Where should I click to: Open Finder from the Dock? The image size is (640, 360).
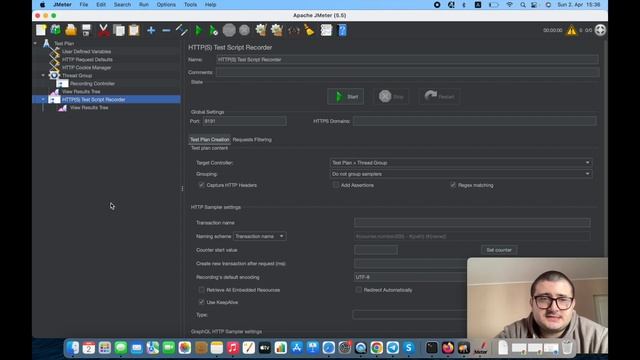coord(73,348)
